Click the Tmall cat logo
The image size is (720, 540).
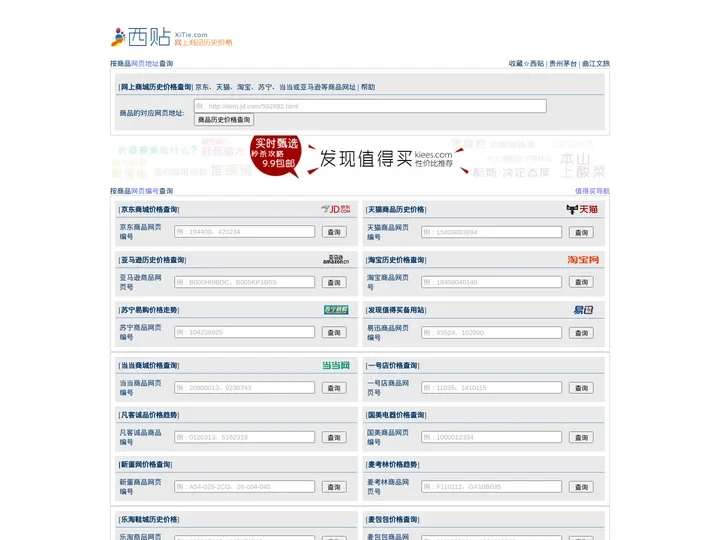coord(582,209)
